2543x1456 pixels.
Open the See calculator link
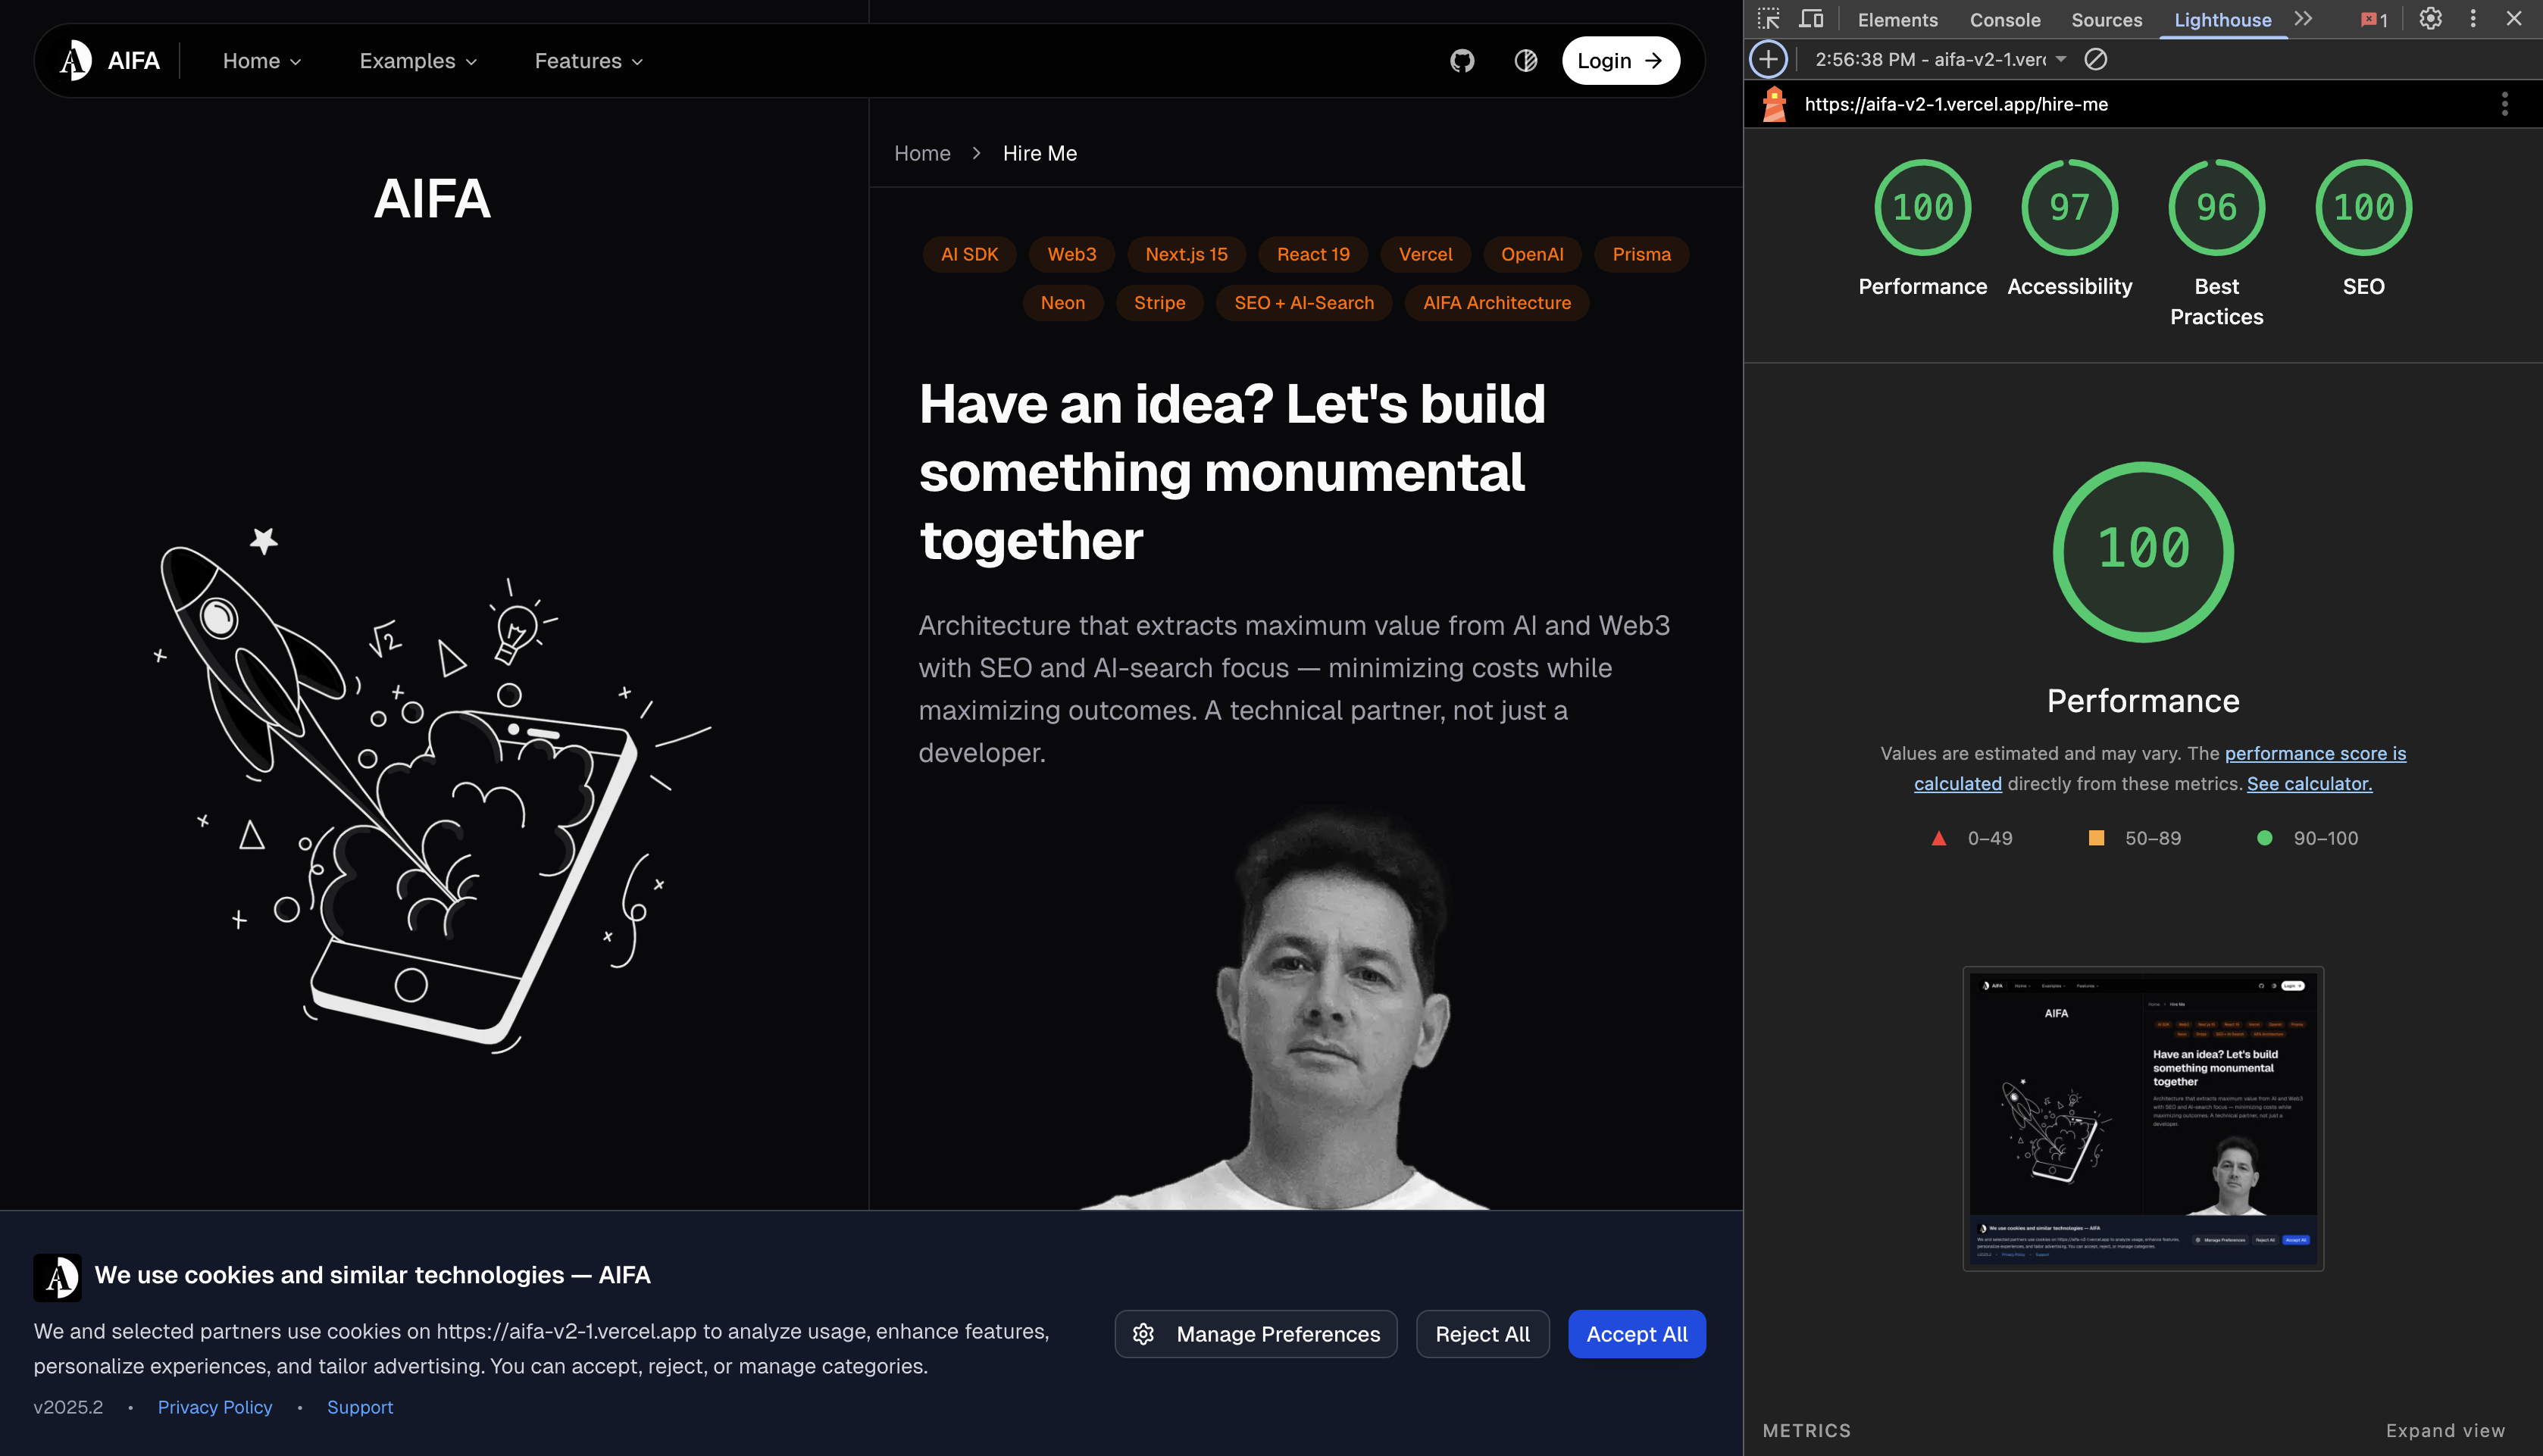tap(2309, 784)
